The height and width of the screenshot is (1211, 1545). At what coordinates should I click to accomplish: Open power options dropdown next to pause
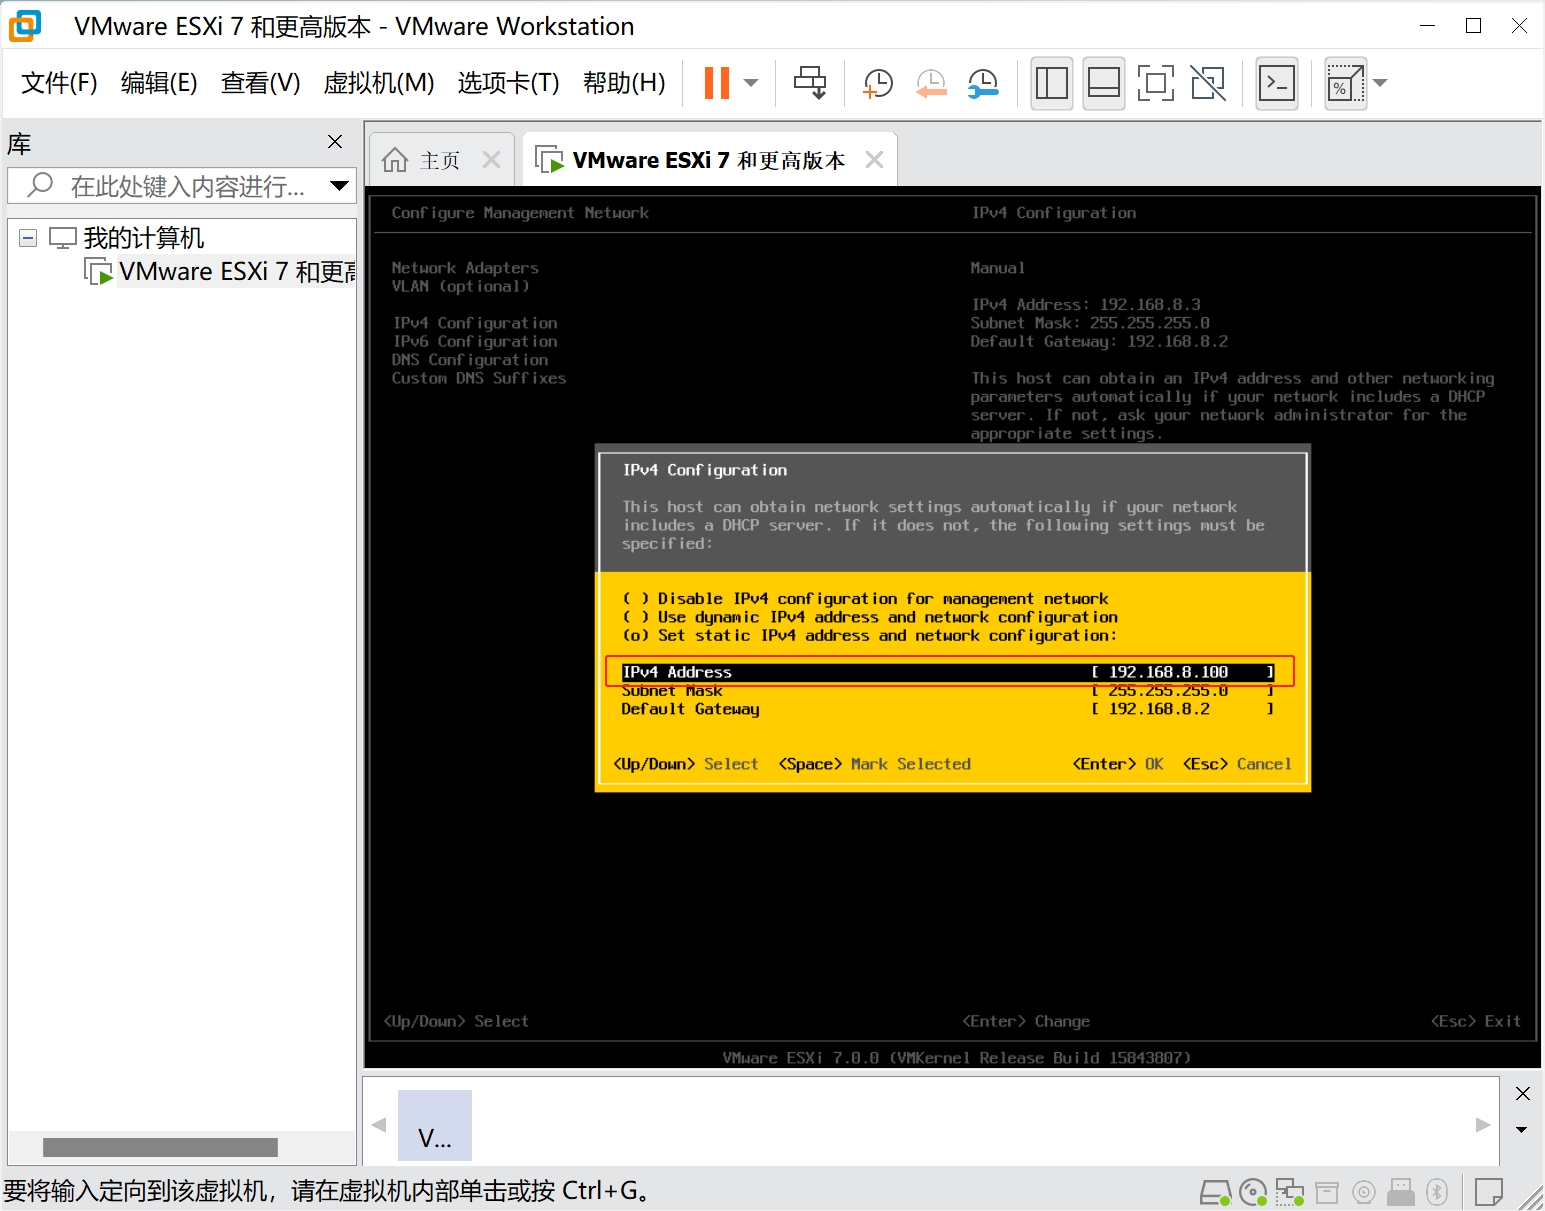pyautogui.click(x=752, y=83)
